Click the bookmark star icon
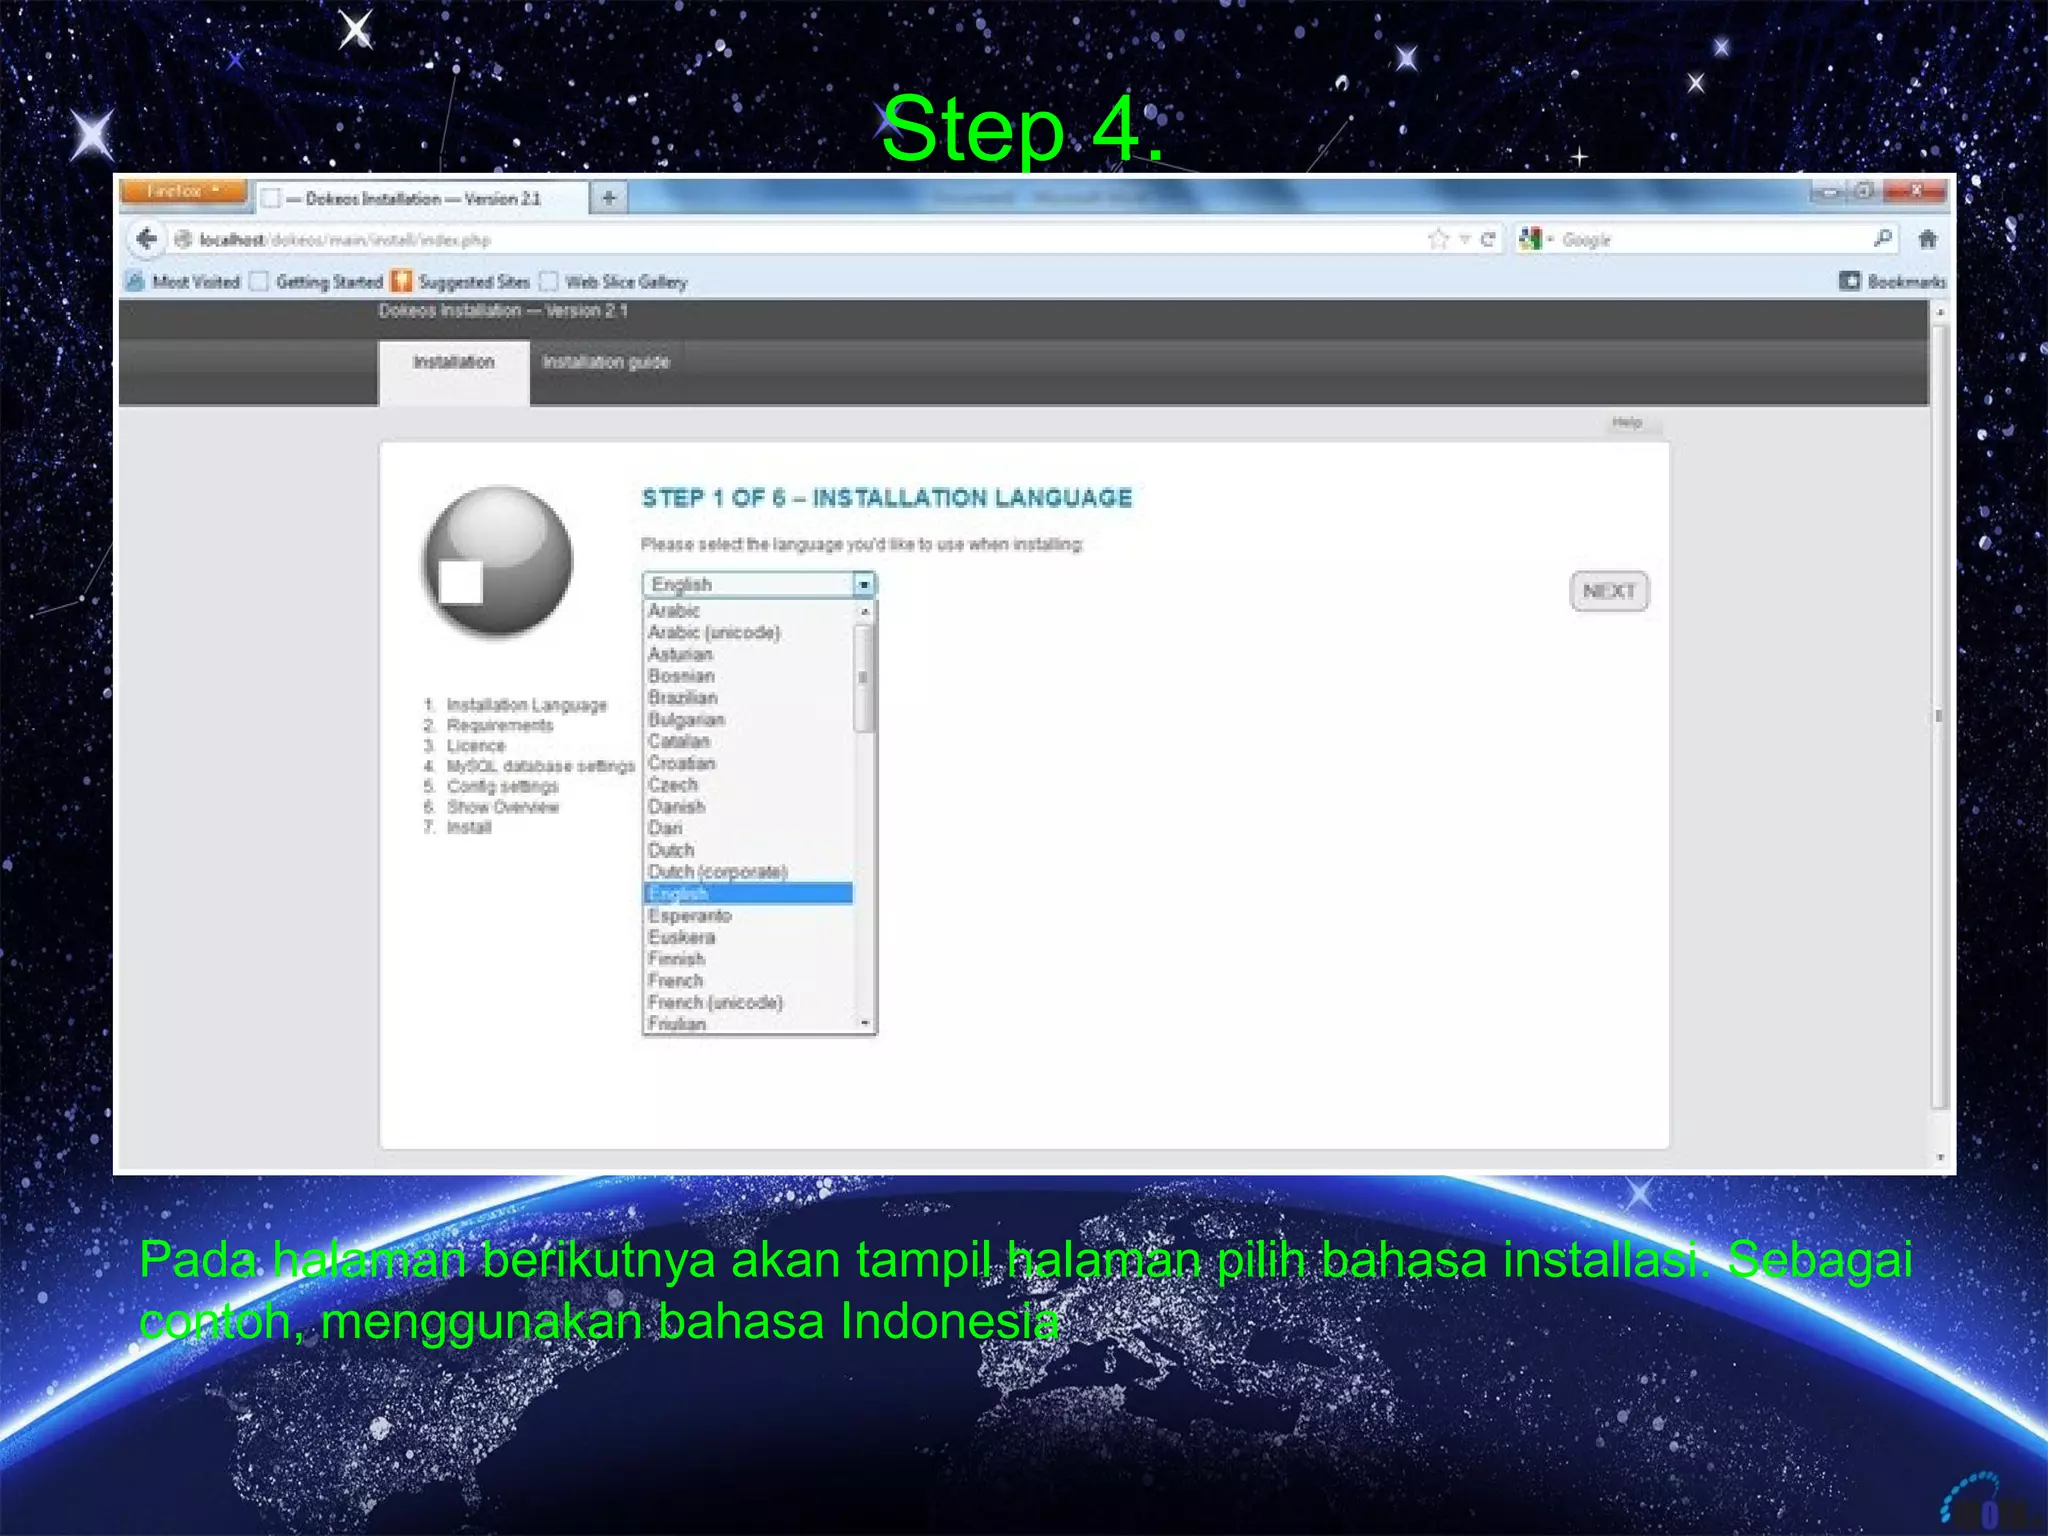The image size is (2048, 1536). [x=1438, y=239]
